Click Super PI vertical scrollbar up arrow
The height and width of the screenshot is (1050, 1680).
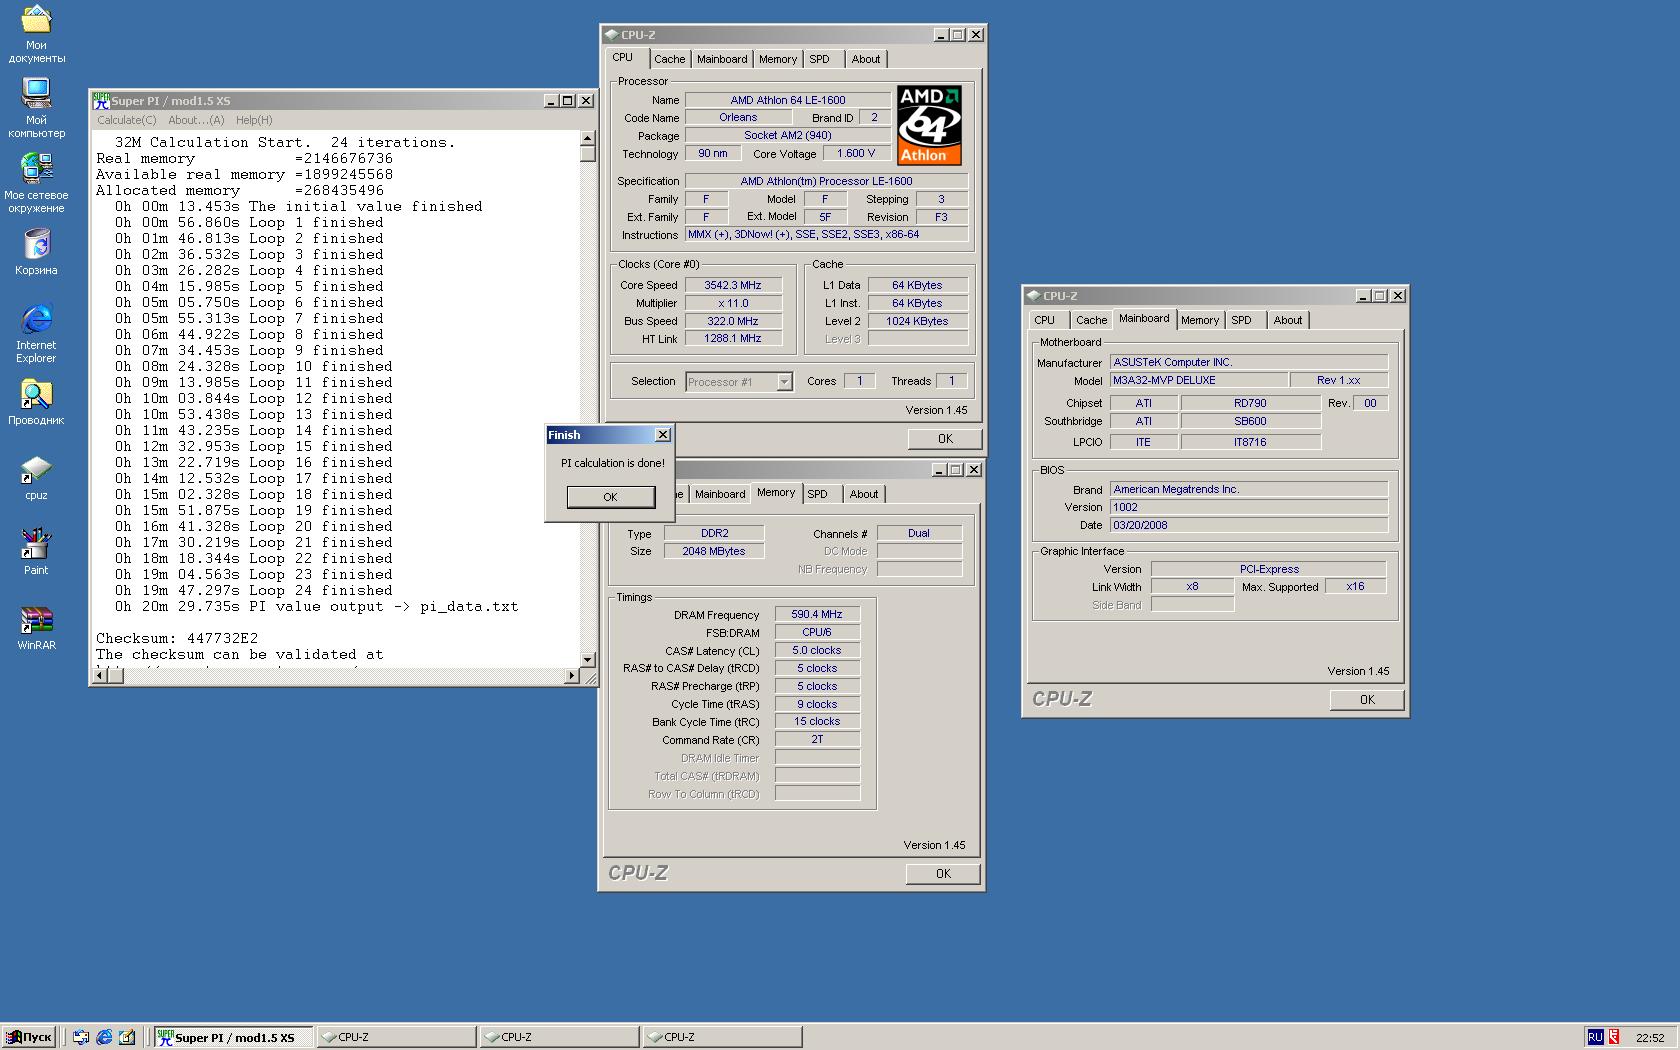click(x=588, y=139)
